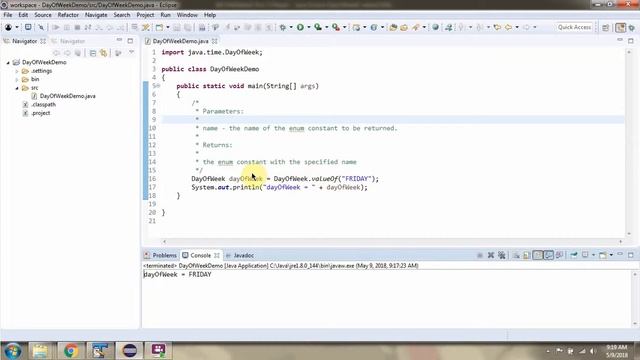
Task: Switch to the Debug perspective icon
Action: 632,27
